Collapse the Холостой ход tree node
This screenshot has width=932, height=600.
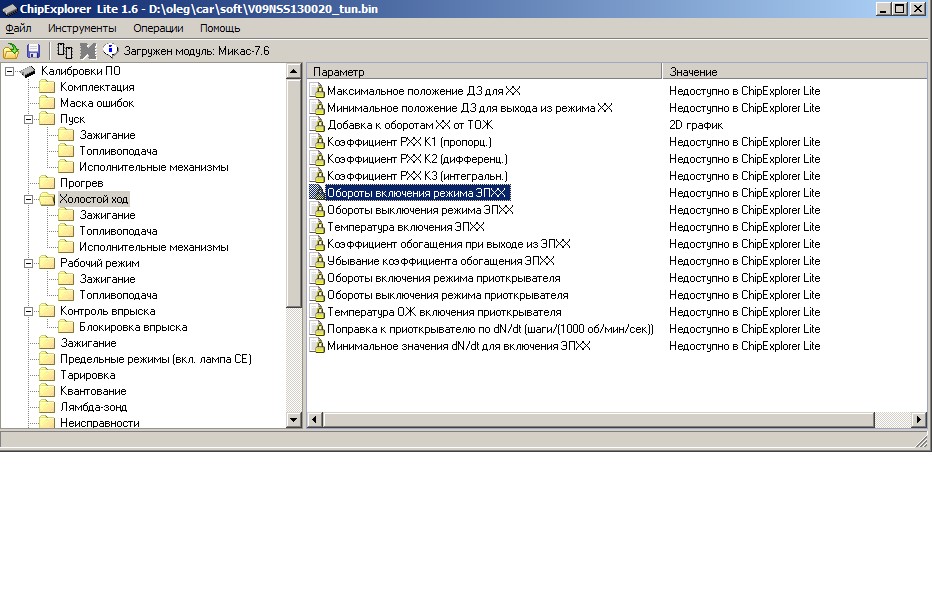click(x=26, y=199)
